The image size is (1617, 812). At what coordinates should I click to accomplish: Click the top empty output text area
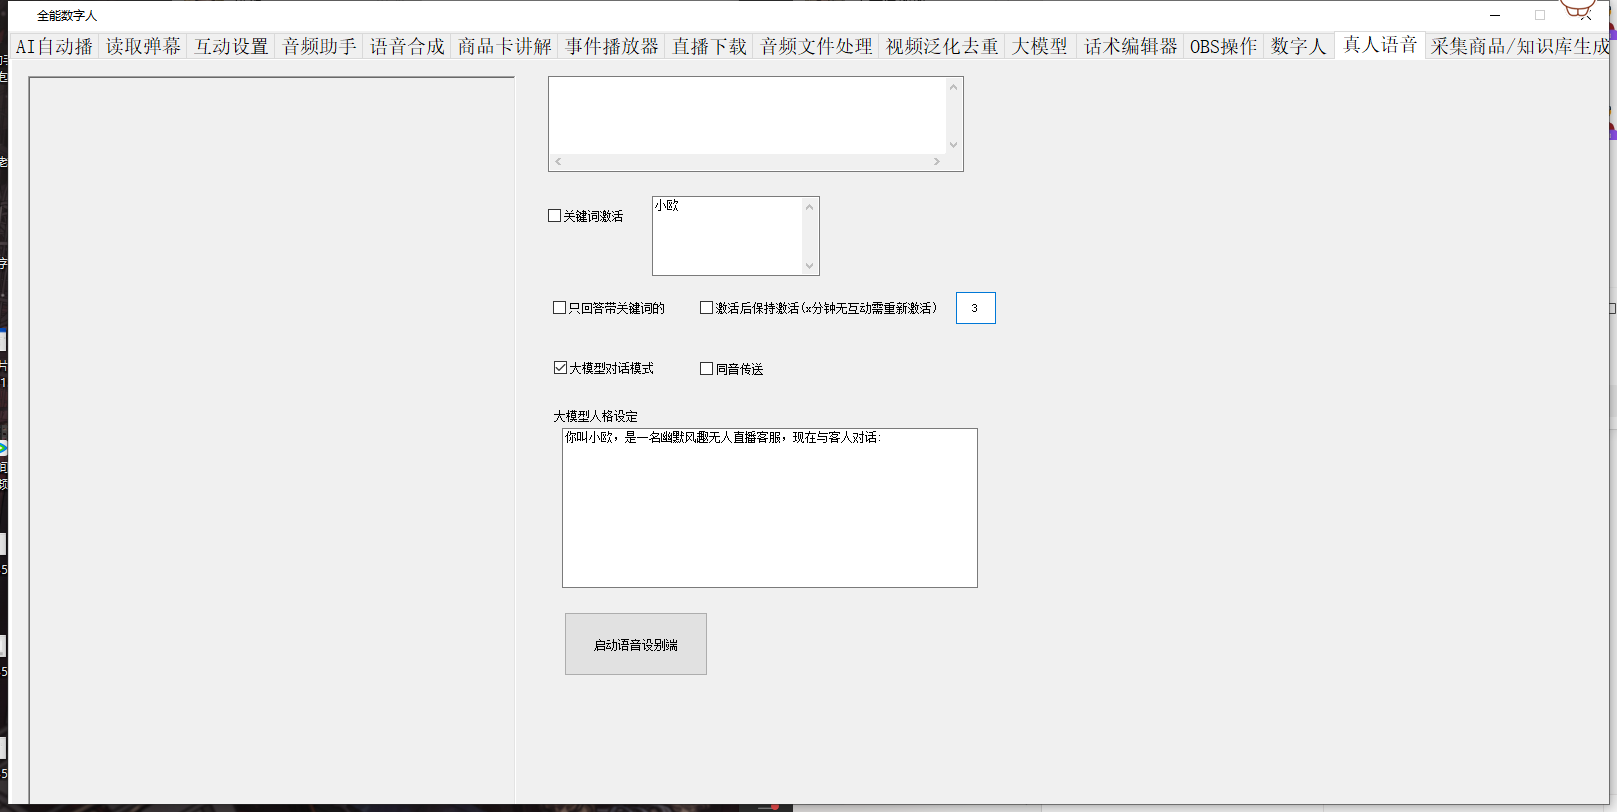pos(747,116)
